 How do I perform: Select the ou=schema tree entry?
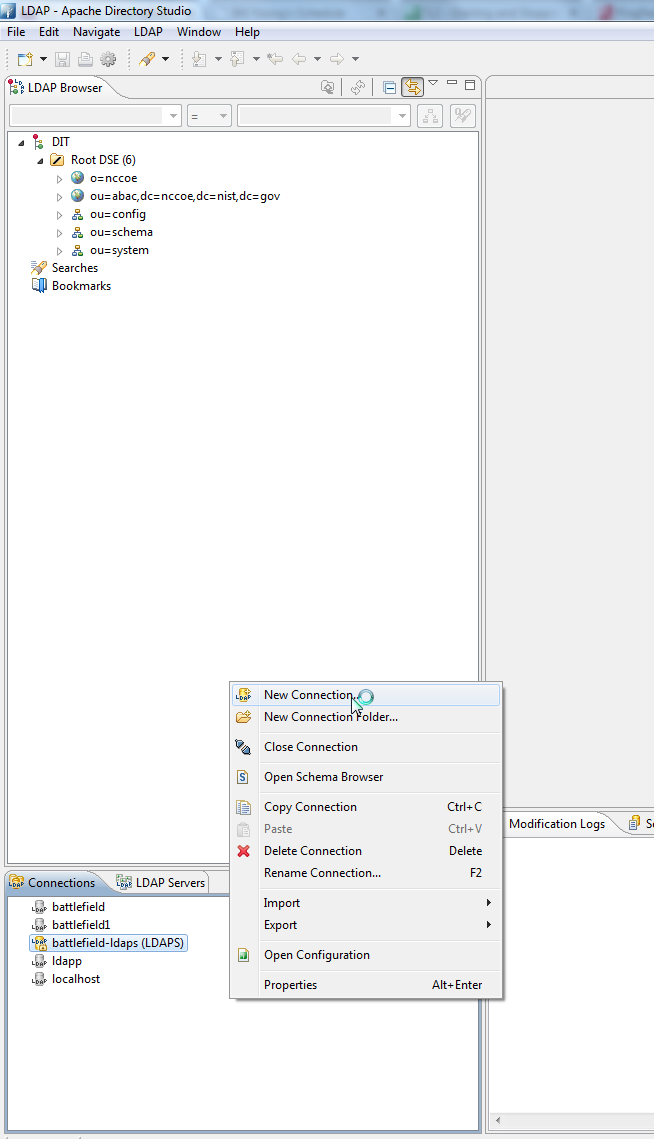(x=121, y=232)
